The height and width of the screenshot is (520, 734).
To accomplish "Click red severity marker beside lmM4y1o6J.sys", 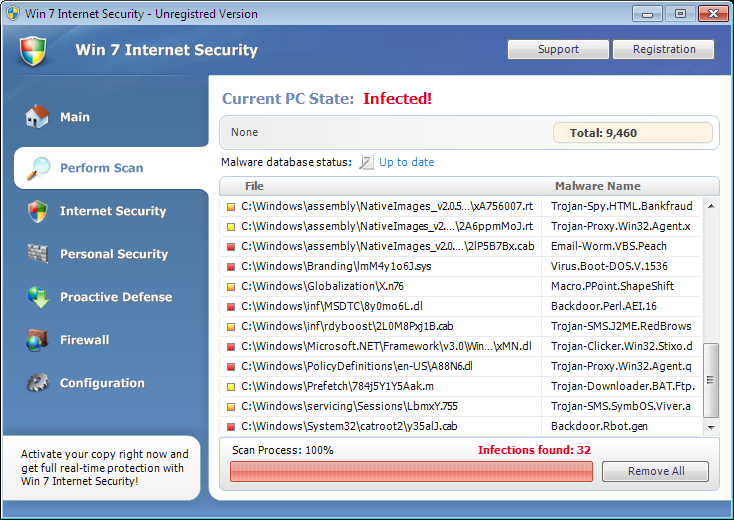I will 231,267.
